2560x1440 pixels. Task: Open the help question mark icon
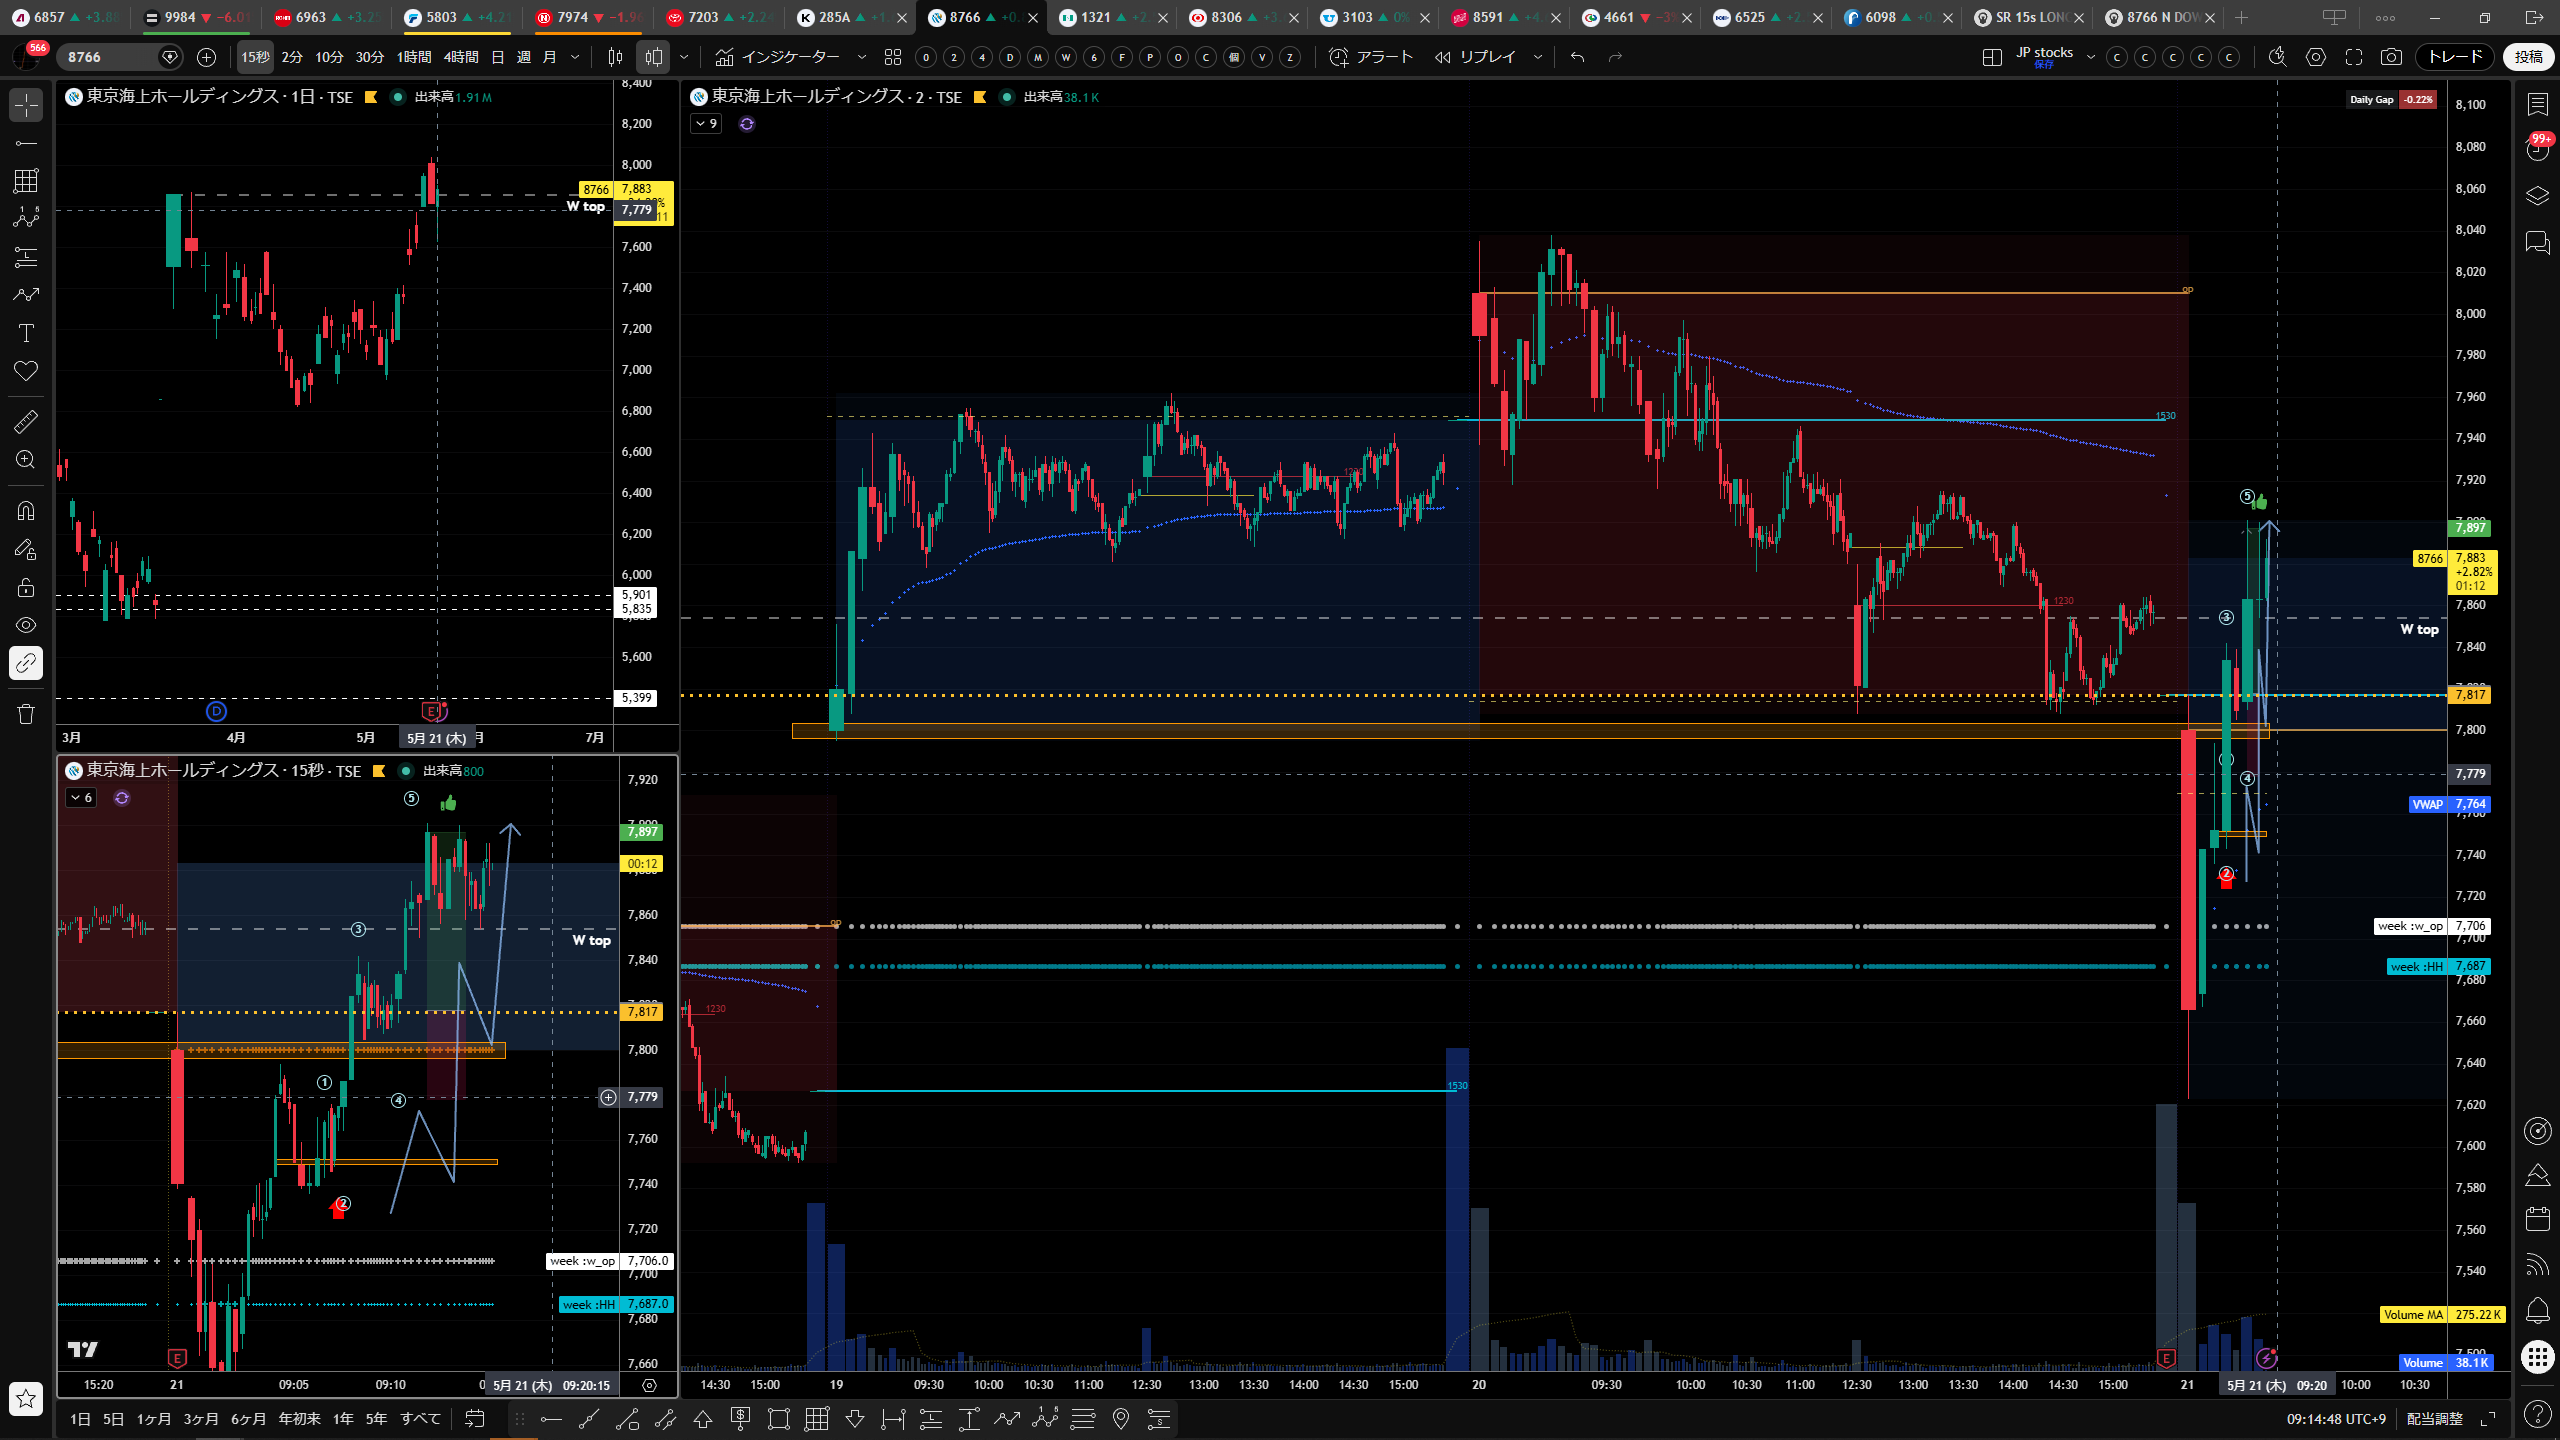[2537, 1413]
